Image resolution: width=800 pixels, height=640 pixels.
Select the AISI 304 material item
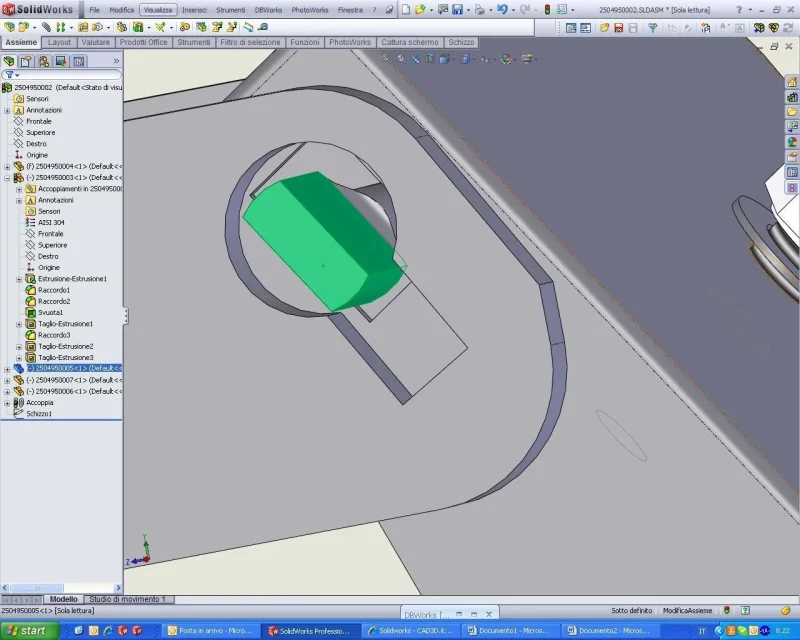click(51, 223)
